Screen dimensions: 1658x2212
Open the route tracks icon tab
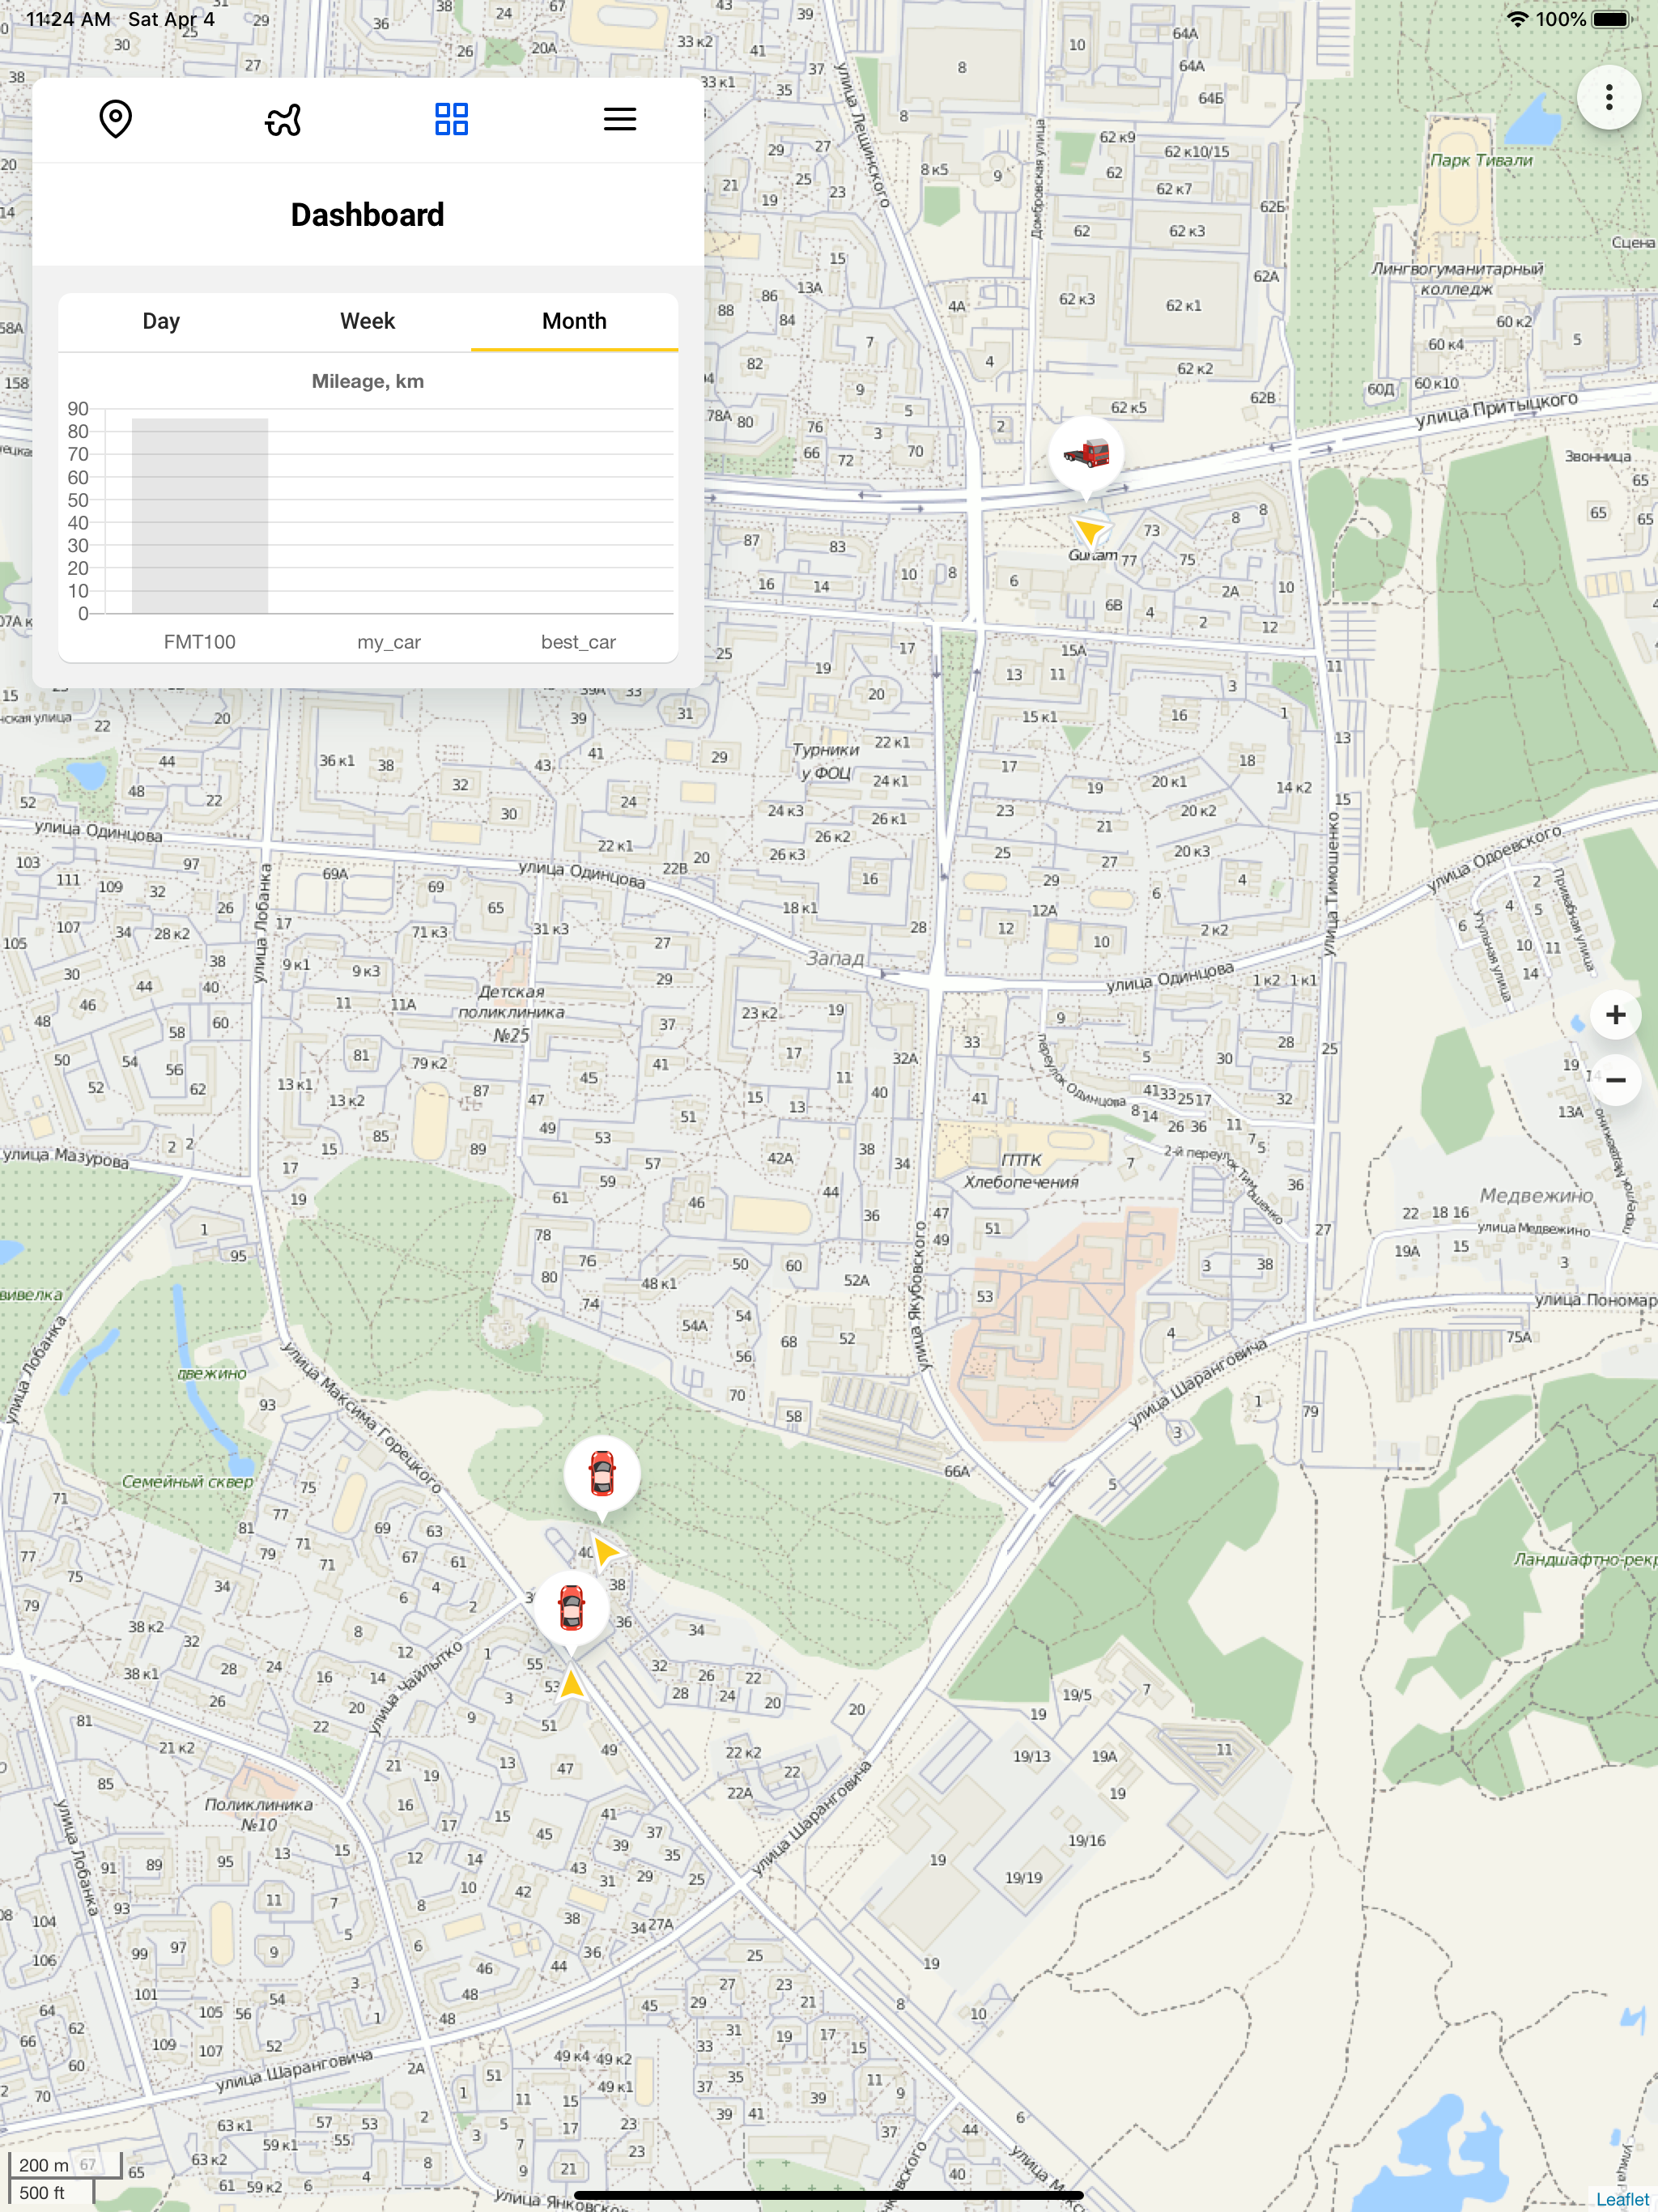(x=283, y=119)
